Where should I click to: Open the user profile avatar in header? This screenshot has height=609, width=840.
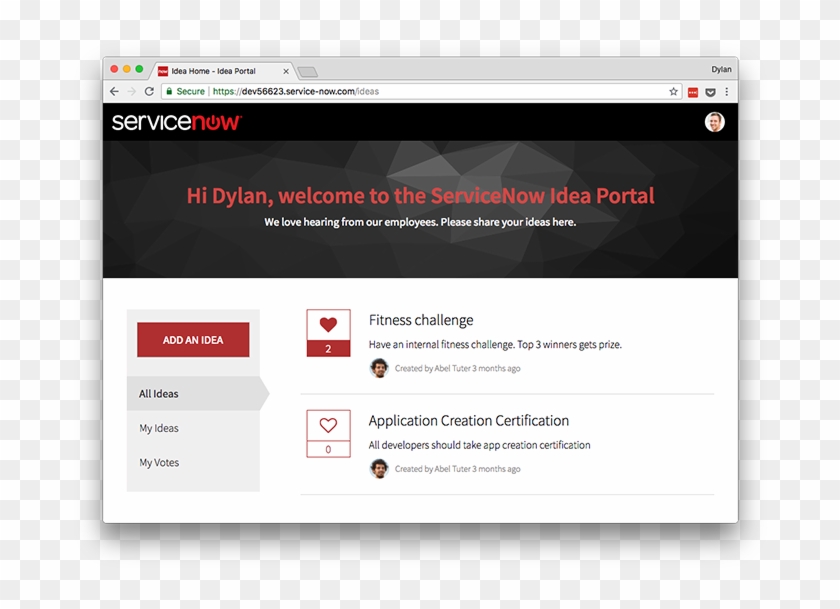tap(715, 122)
